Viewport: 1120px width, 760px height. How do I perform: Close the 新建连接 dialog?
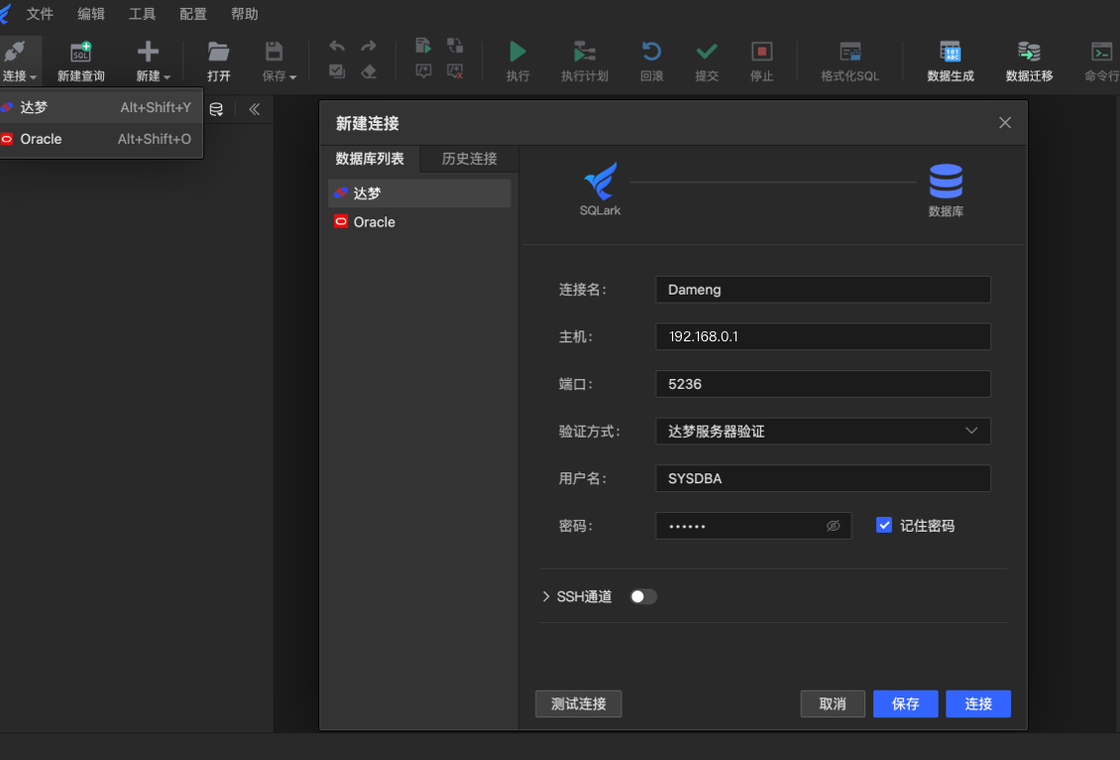click(1005, 123)
